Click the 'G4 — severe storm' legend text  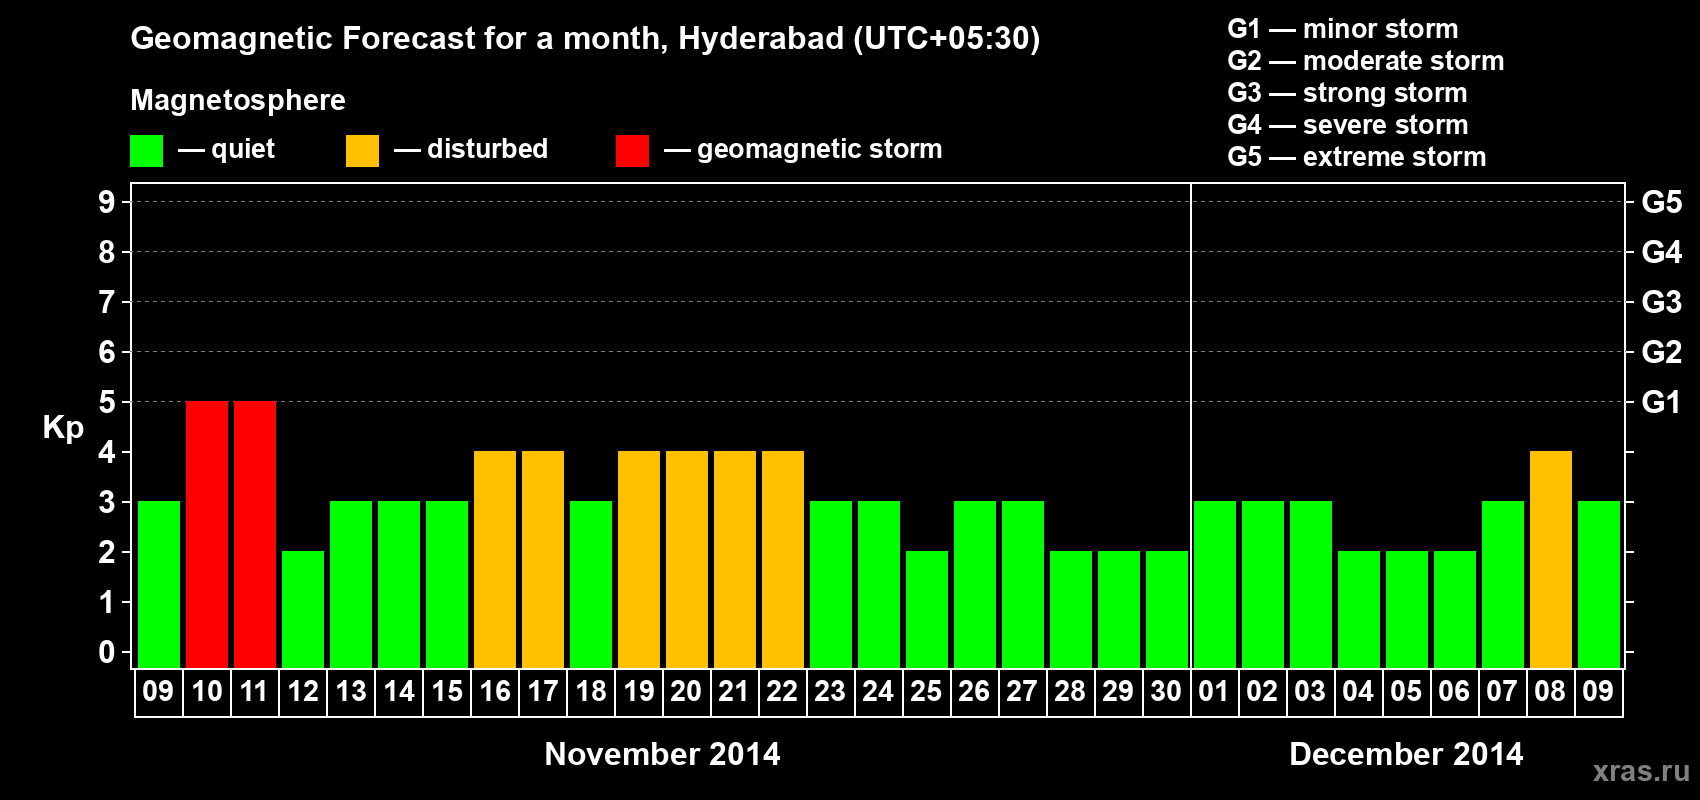click(x=1348, y=125)
